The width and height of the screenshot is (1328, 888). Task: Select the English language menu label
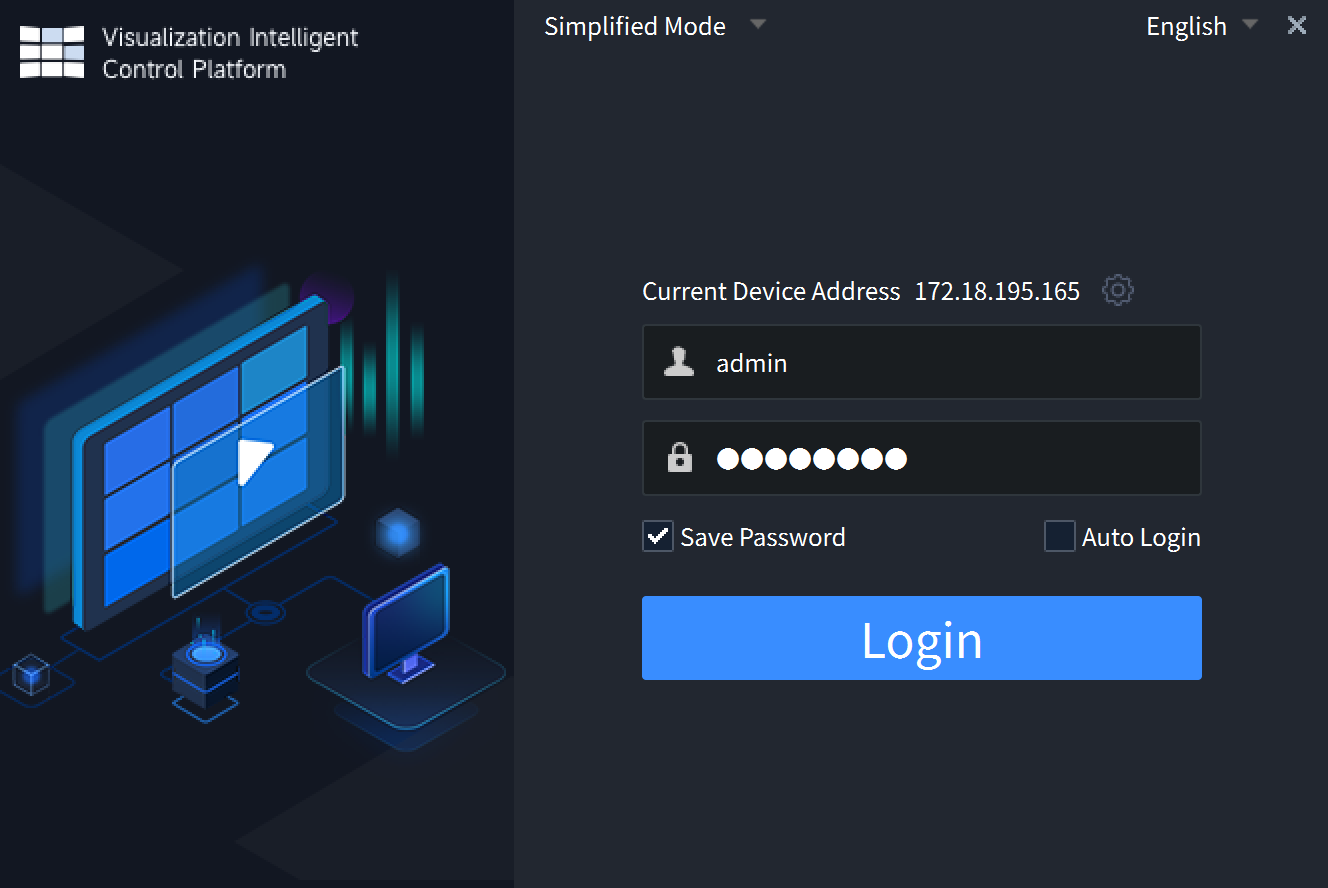pos(1187,26)
